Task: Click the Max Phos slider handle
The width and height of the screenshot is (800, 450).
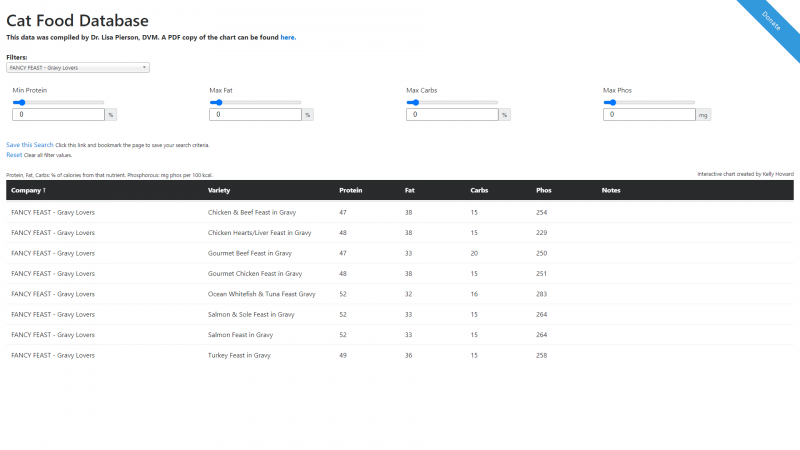Action: coord(612,102)
